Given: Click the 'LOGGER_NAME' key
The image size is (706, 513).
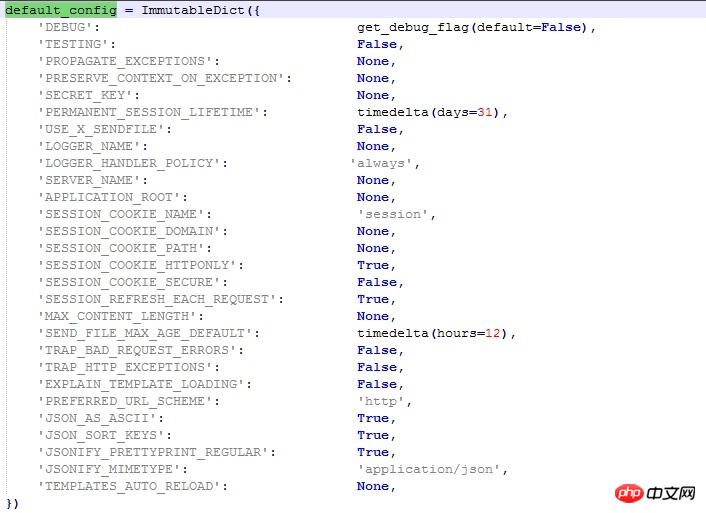Looking at the screenshot, I should 89,146.
